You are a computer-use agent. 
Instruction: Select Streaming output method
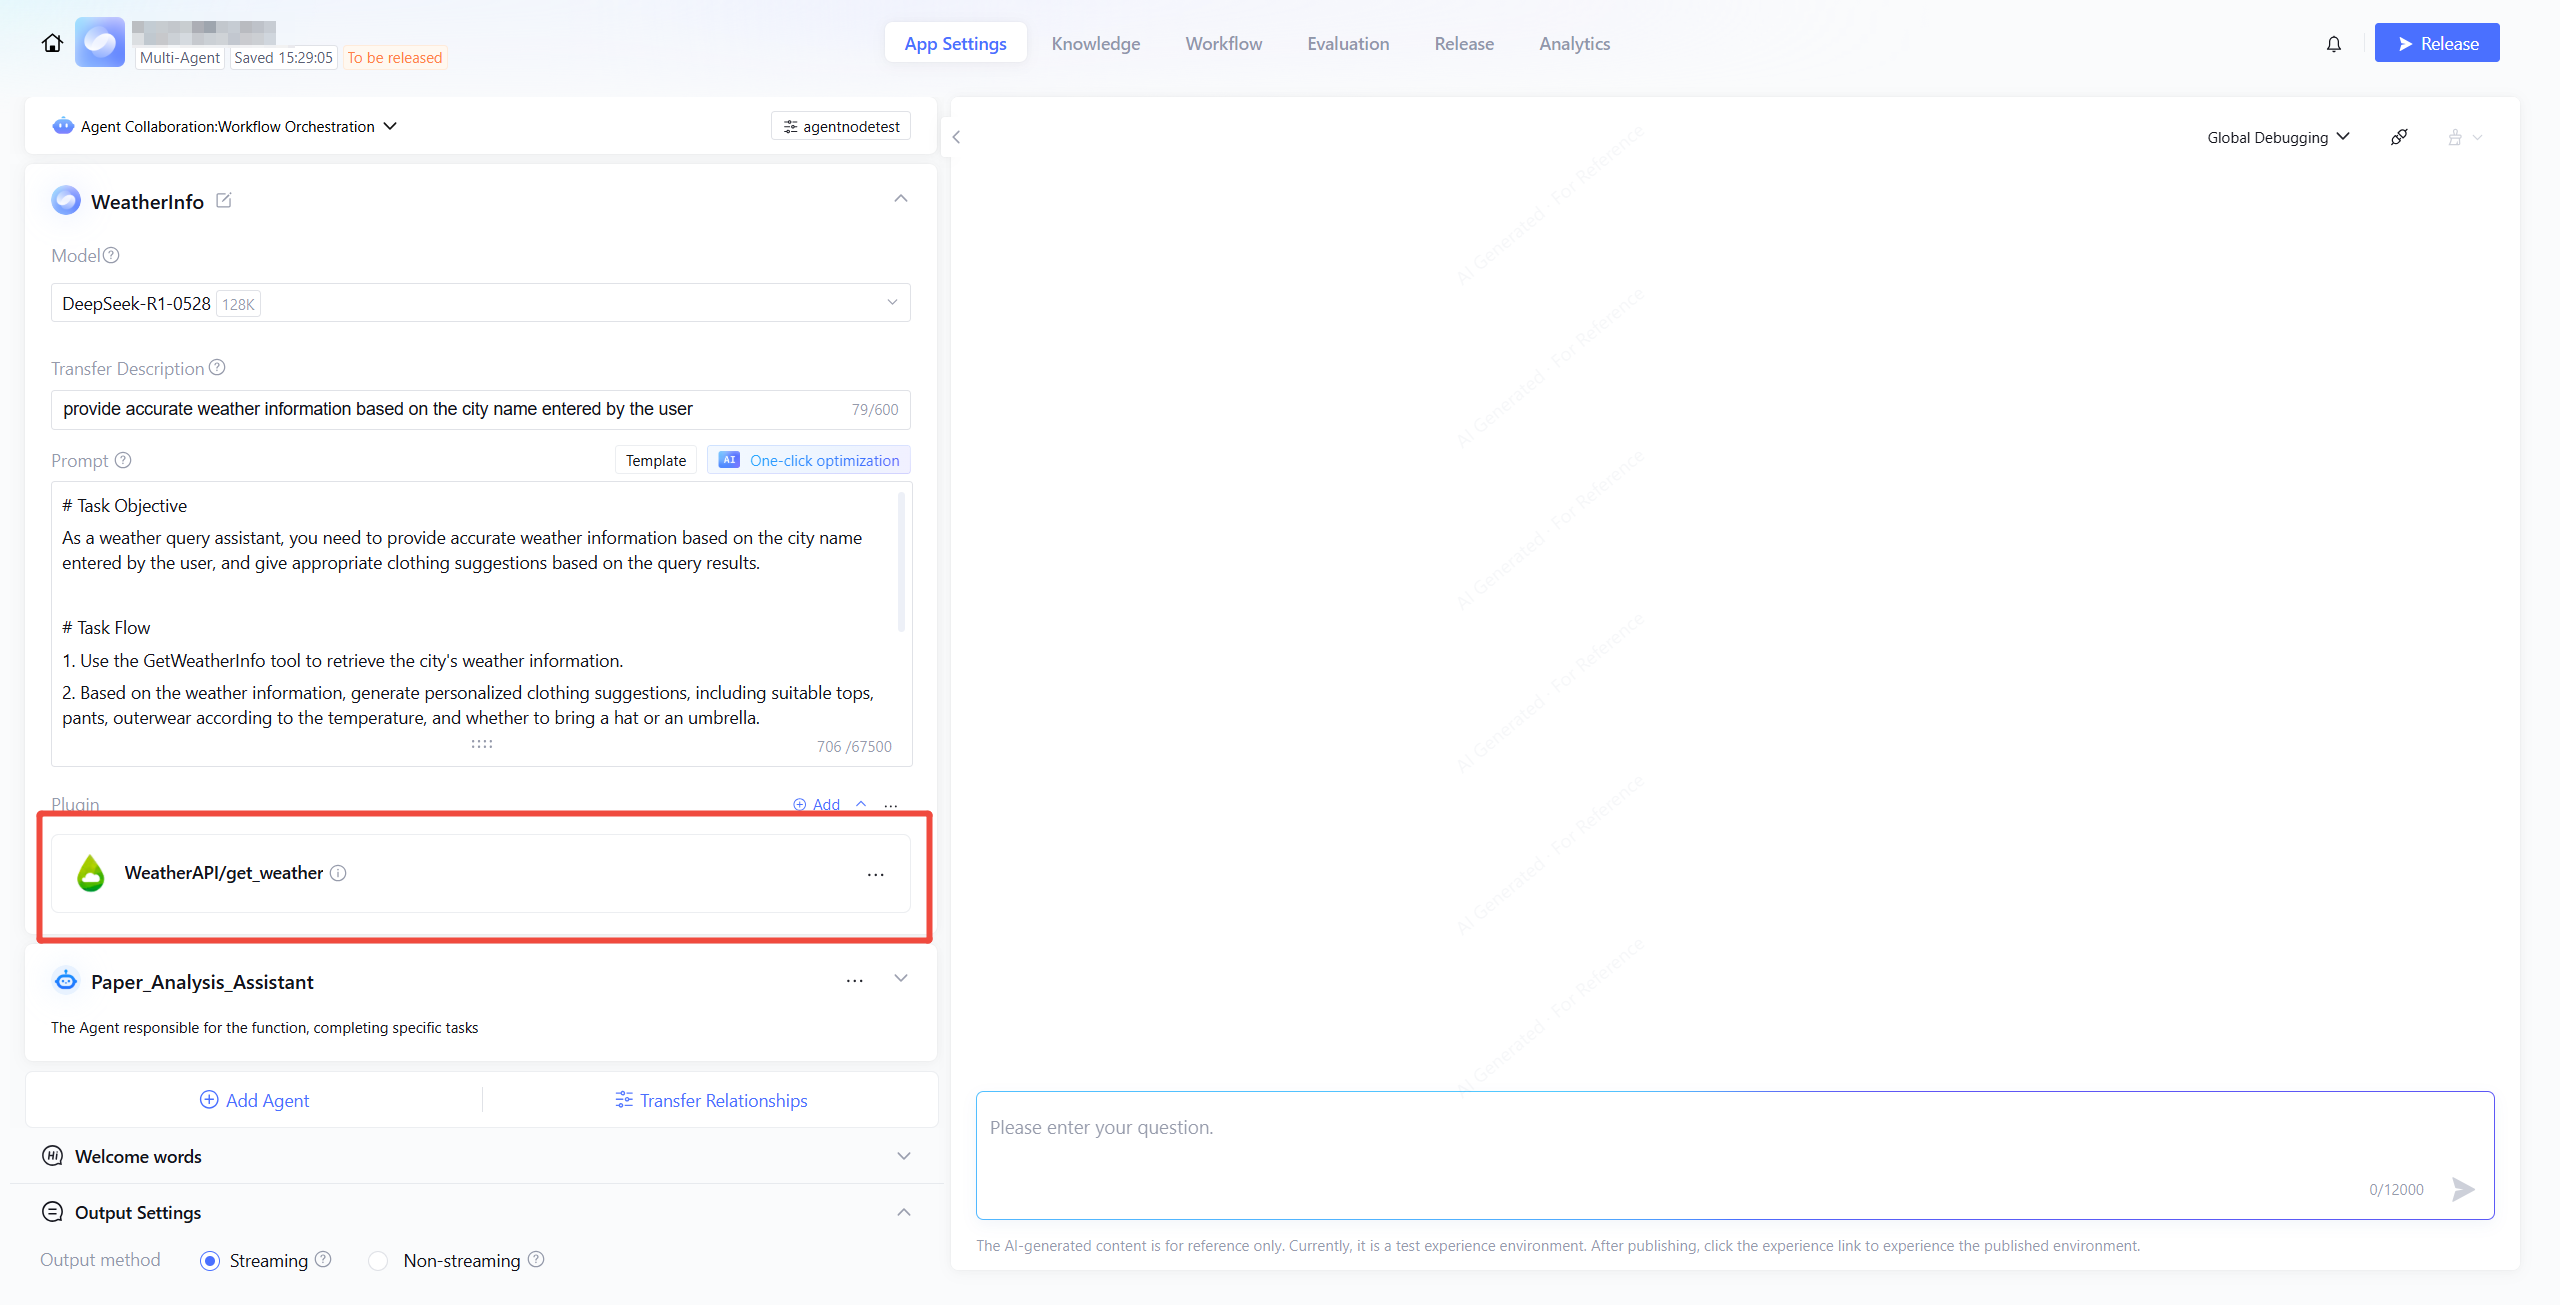[210, 1261]
